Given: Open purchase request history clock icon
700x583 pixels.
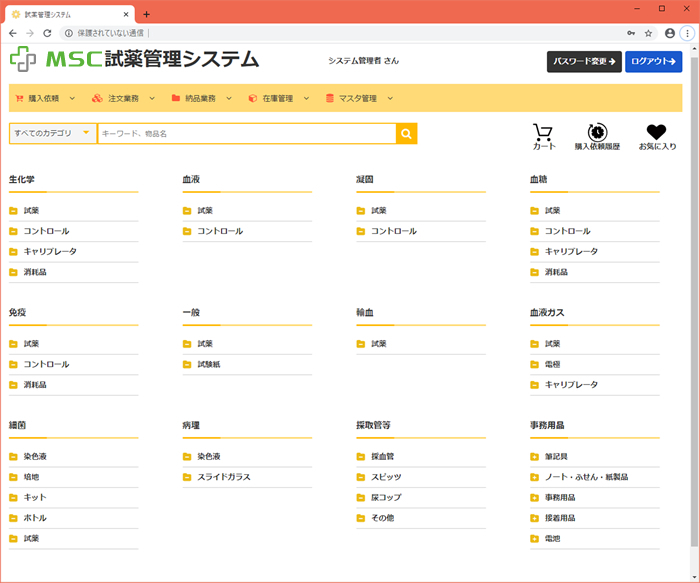Looking at the screenshot, I should pos(597,133).
